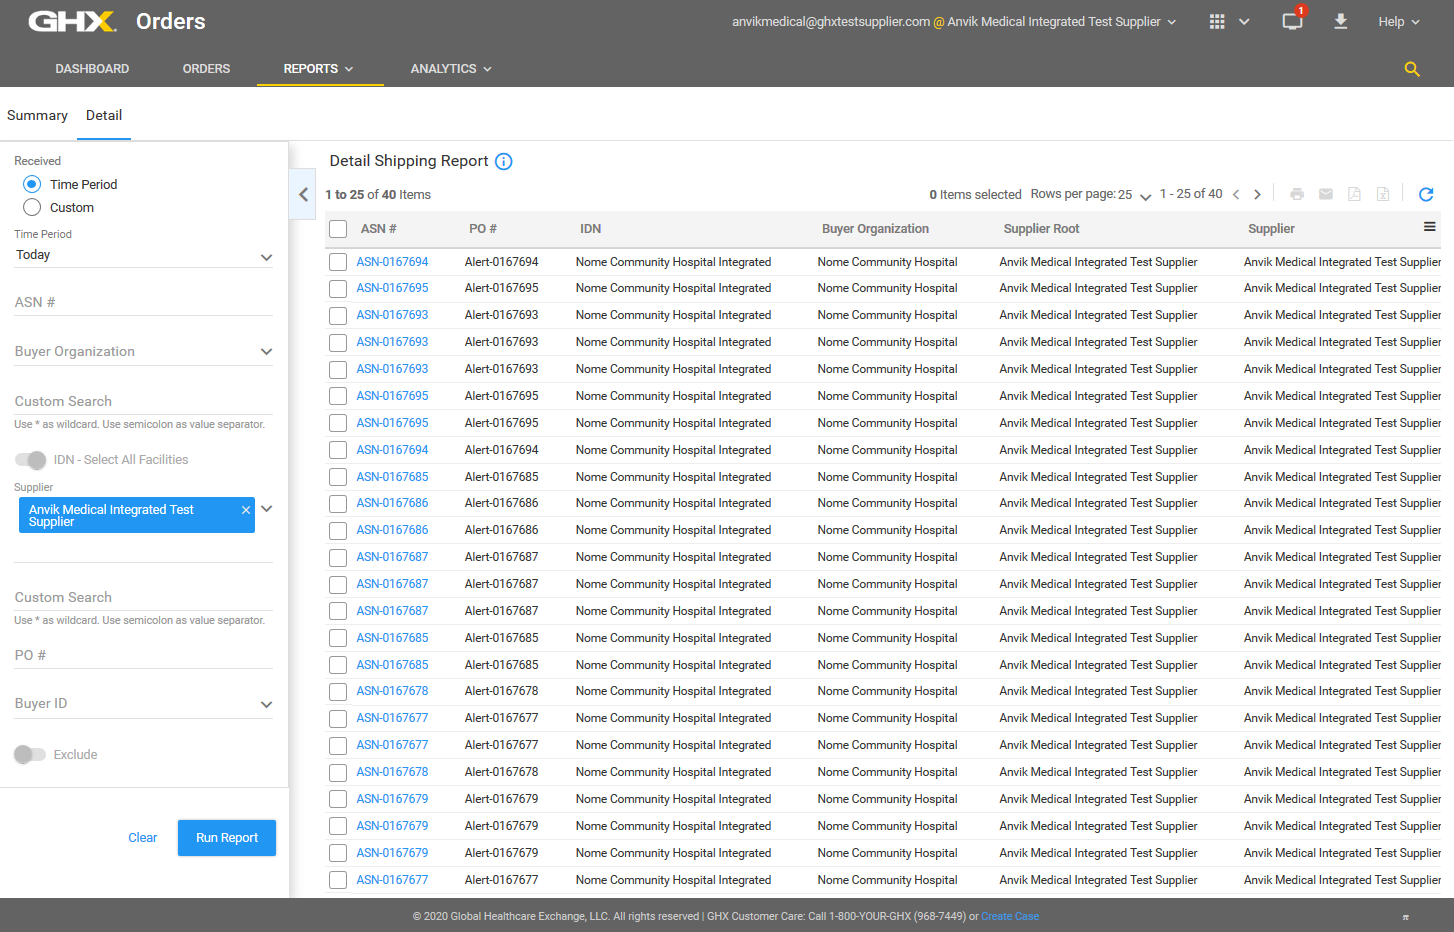Image resolution: width=1454 pixels, height=932 pixels.
Task: Click the download icon in header
Action: click(1340, 21)
